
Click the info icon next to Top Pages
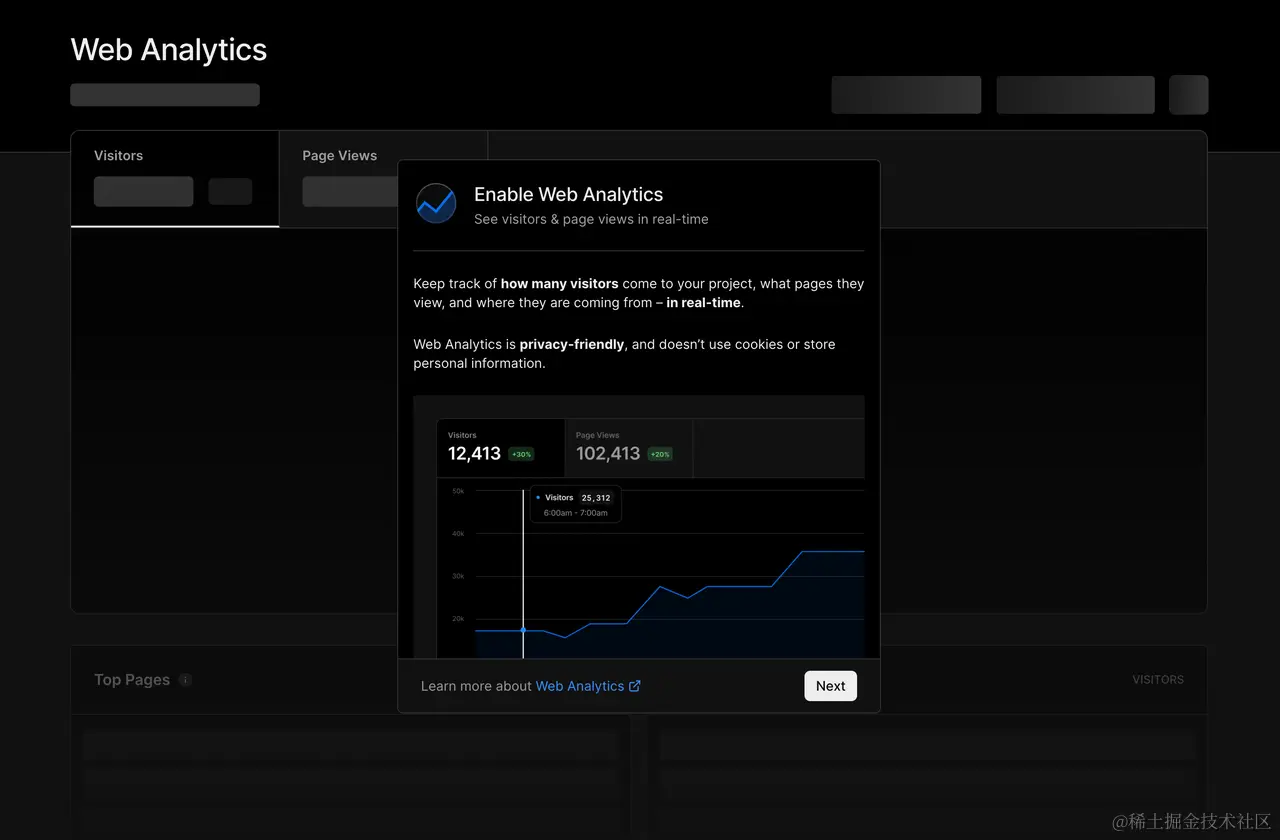185,680
